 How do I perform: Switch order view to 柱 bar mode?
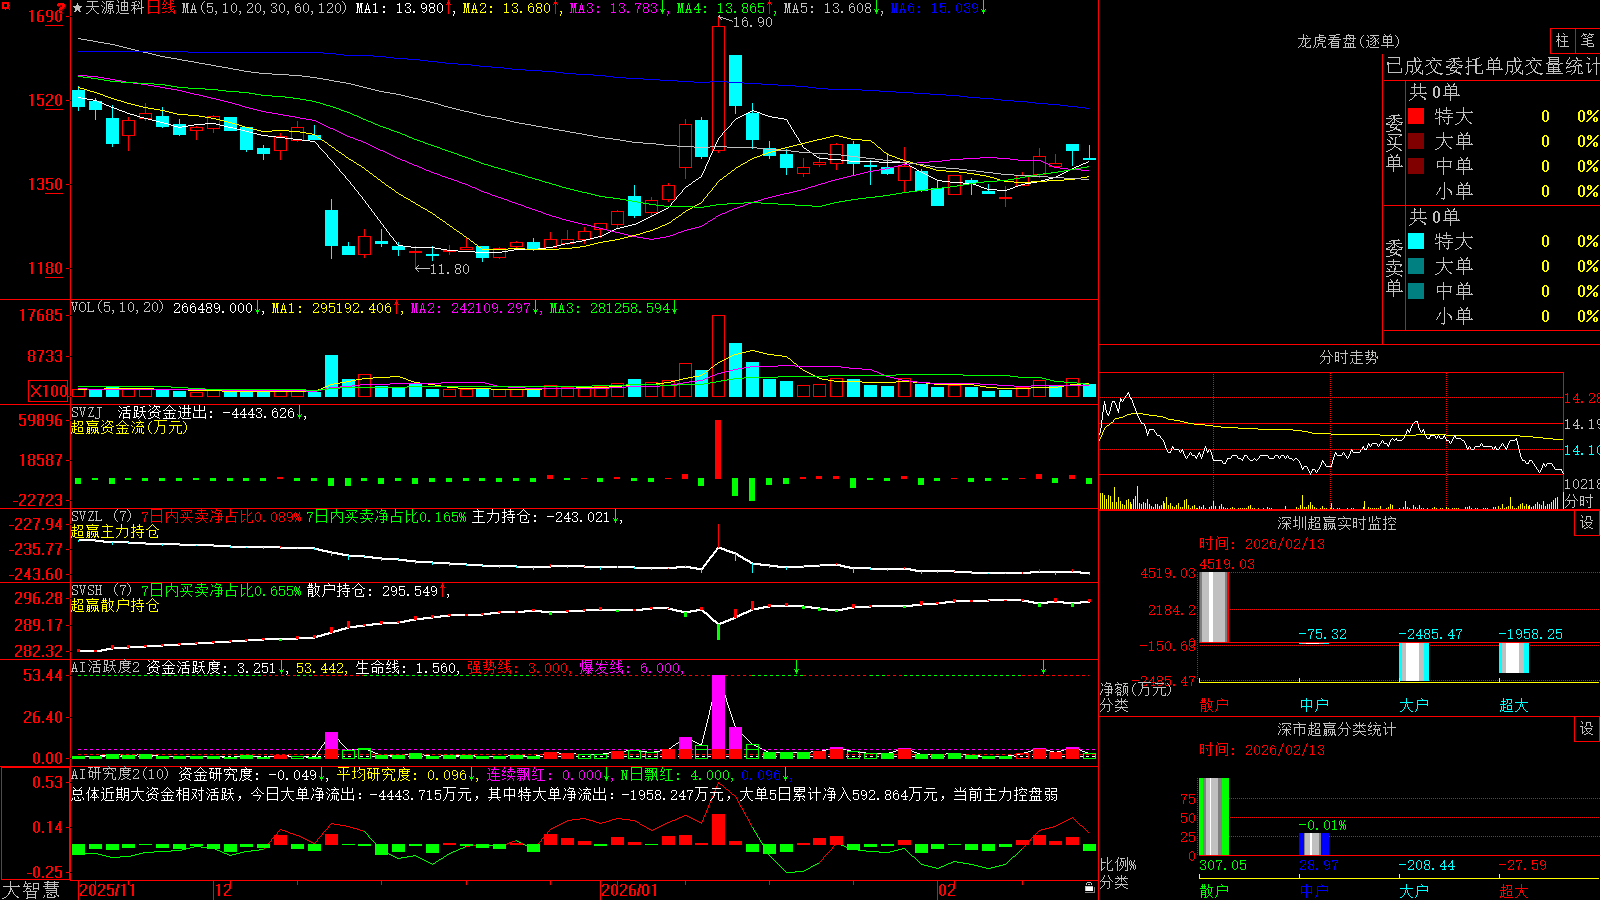click(1562, 40)
